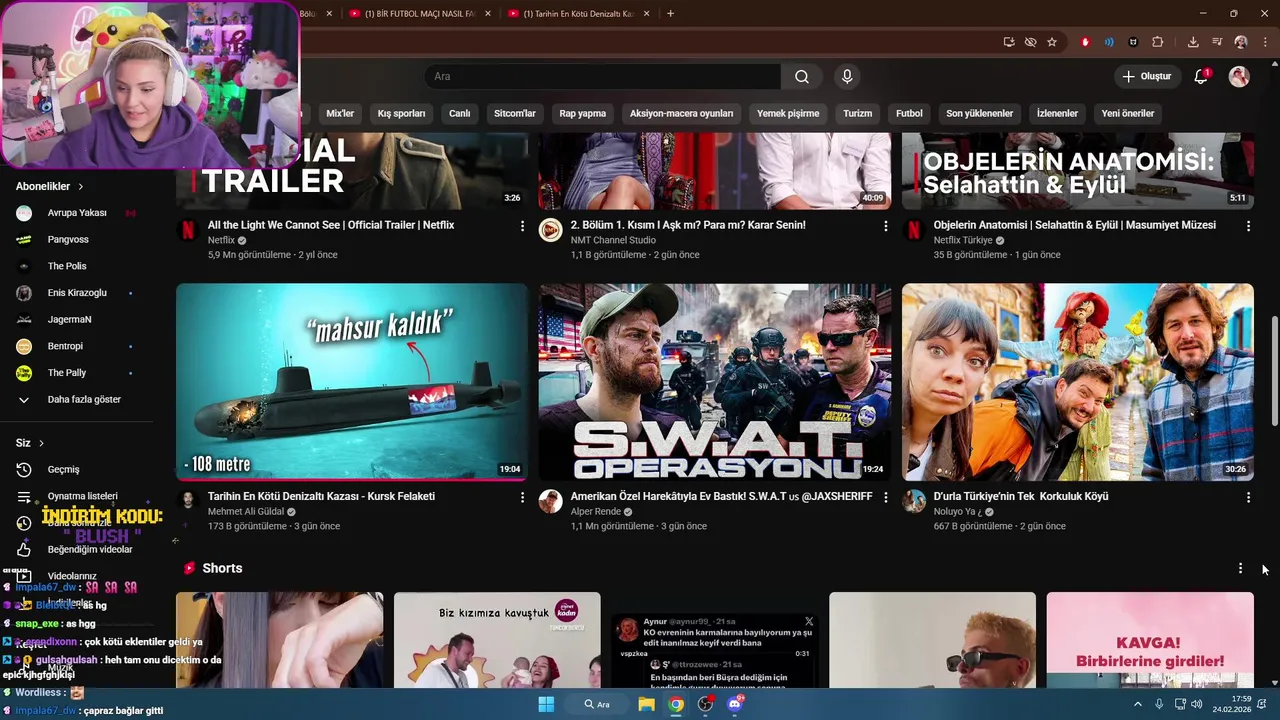This screenshot has width=1280, height=720.
Task: Open a new browser tab
Action: coord(670,14)
